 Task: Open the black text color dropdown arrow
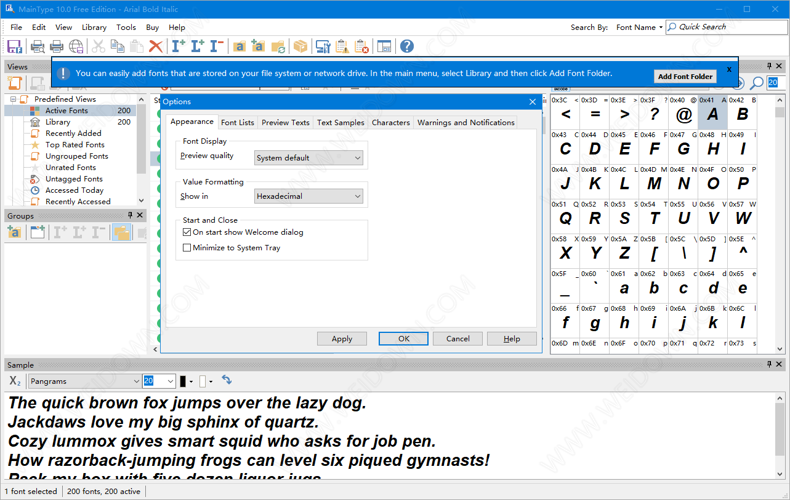click(x=191, y=382)
